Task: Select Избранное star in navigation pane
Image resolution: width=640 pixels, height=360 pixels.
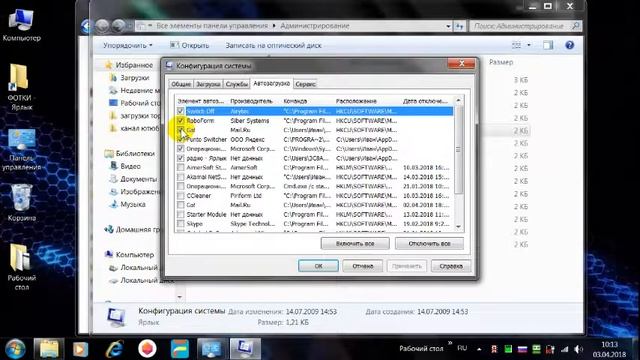Action: pos(109,65)
